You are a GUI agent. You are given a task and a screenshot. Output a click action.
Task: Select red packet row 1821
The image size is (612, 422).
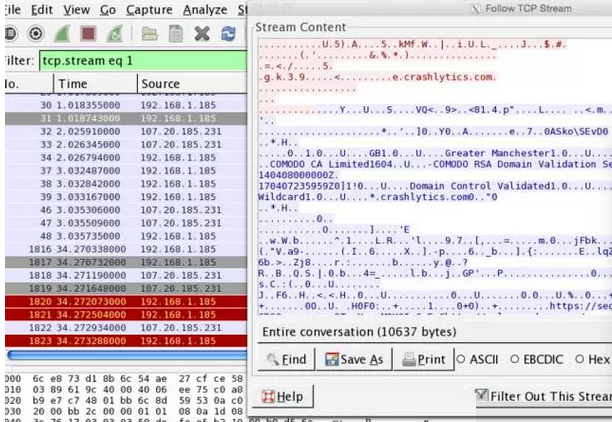[x=126, y=315]
